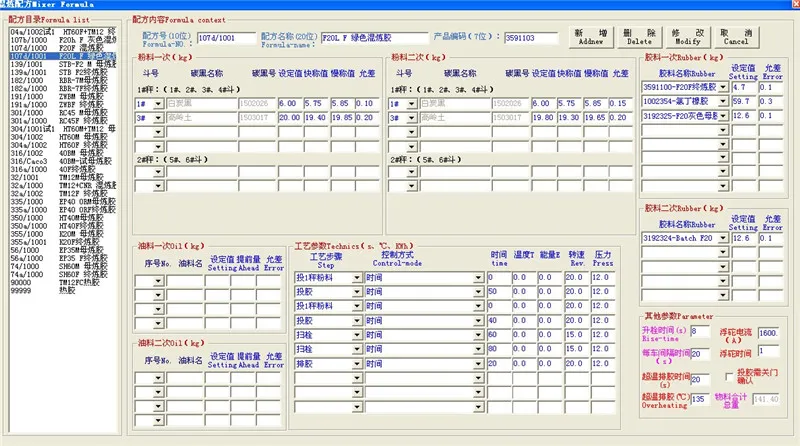Toggle the 投胶需关门确认 checkbox

pos(729,377)
